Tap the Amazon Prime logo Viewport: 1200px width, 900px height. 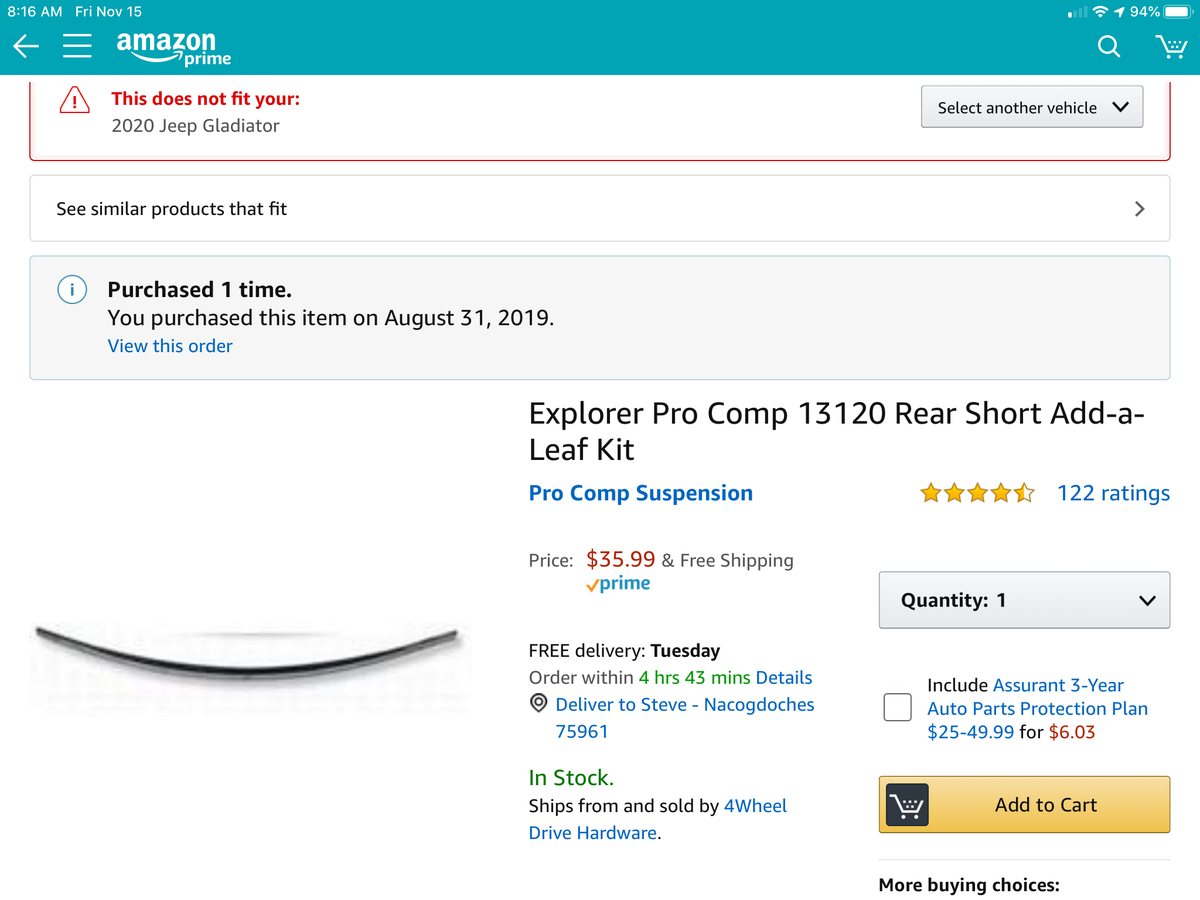pos(173,48)
